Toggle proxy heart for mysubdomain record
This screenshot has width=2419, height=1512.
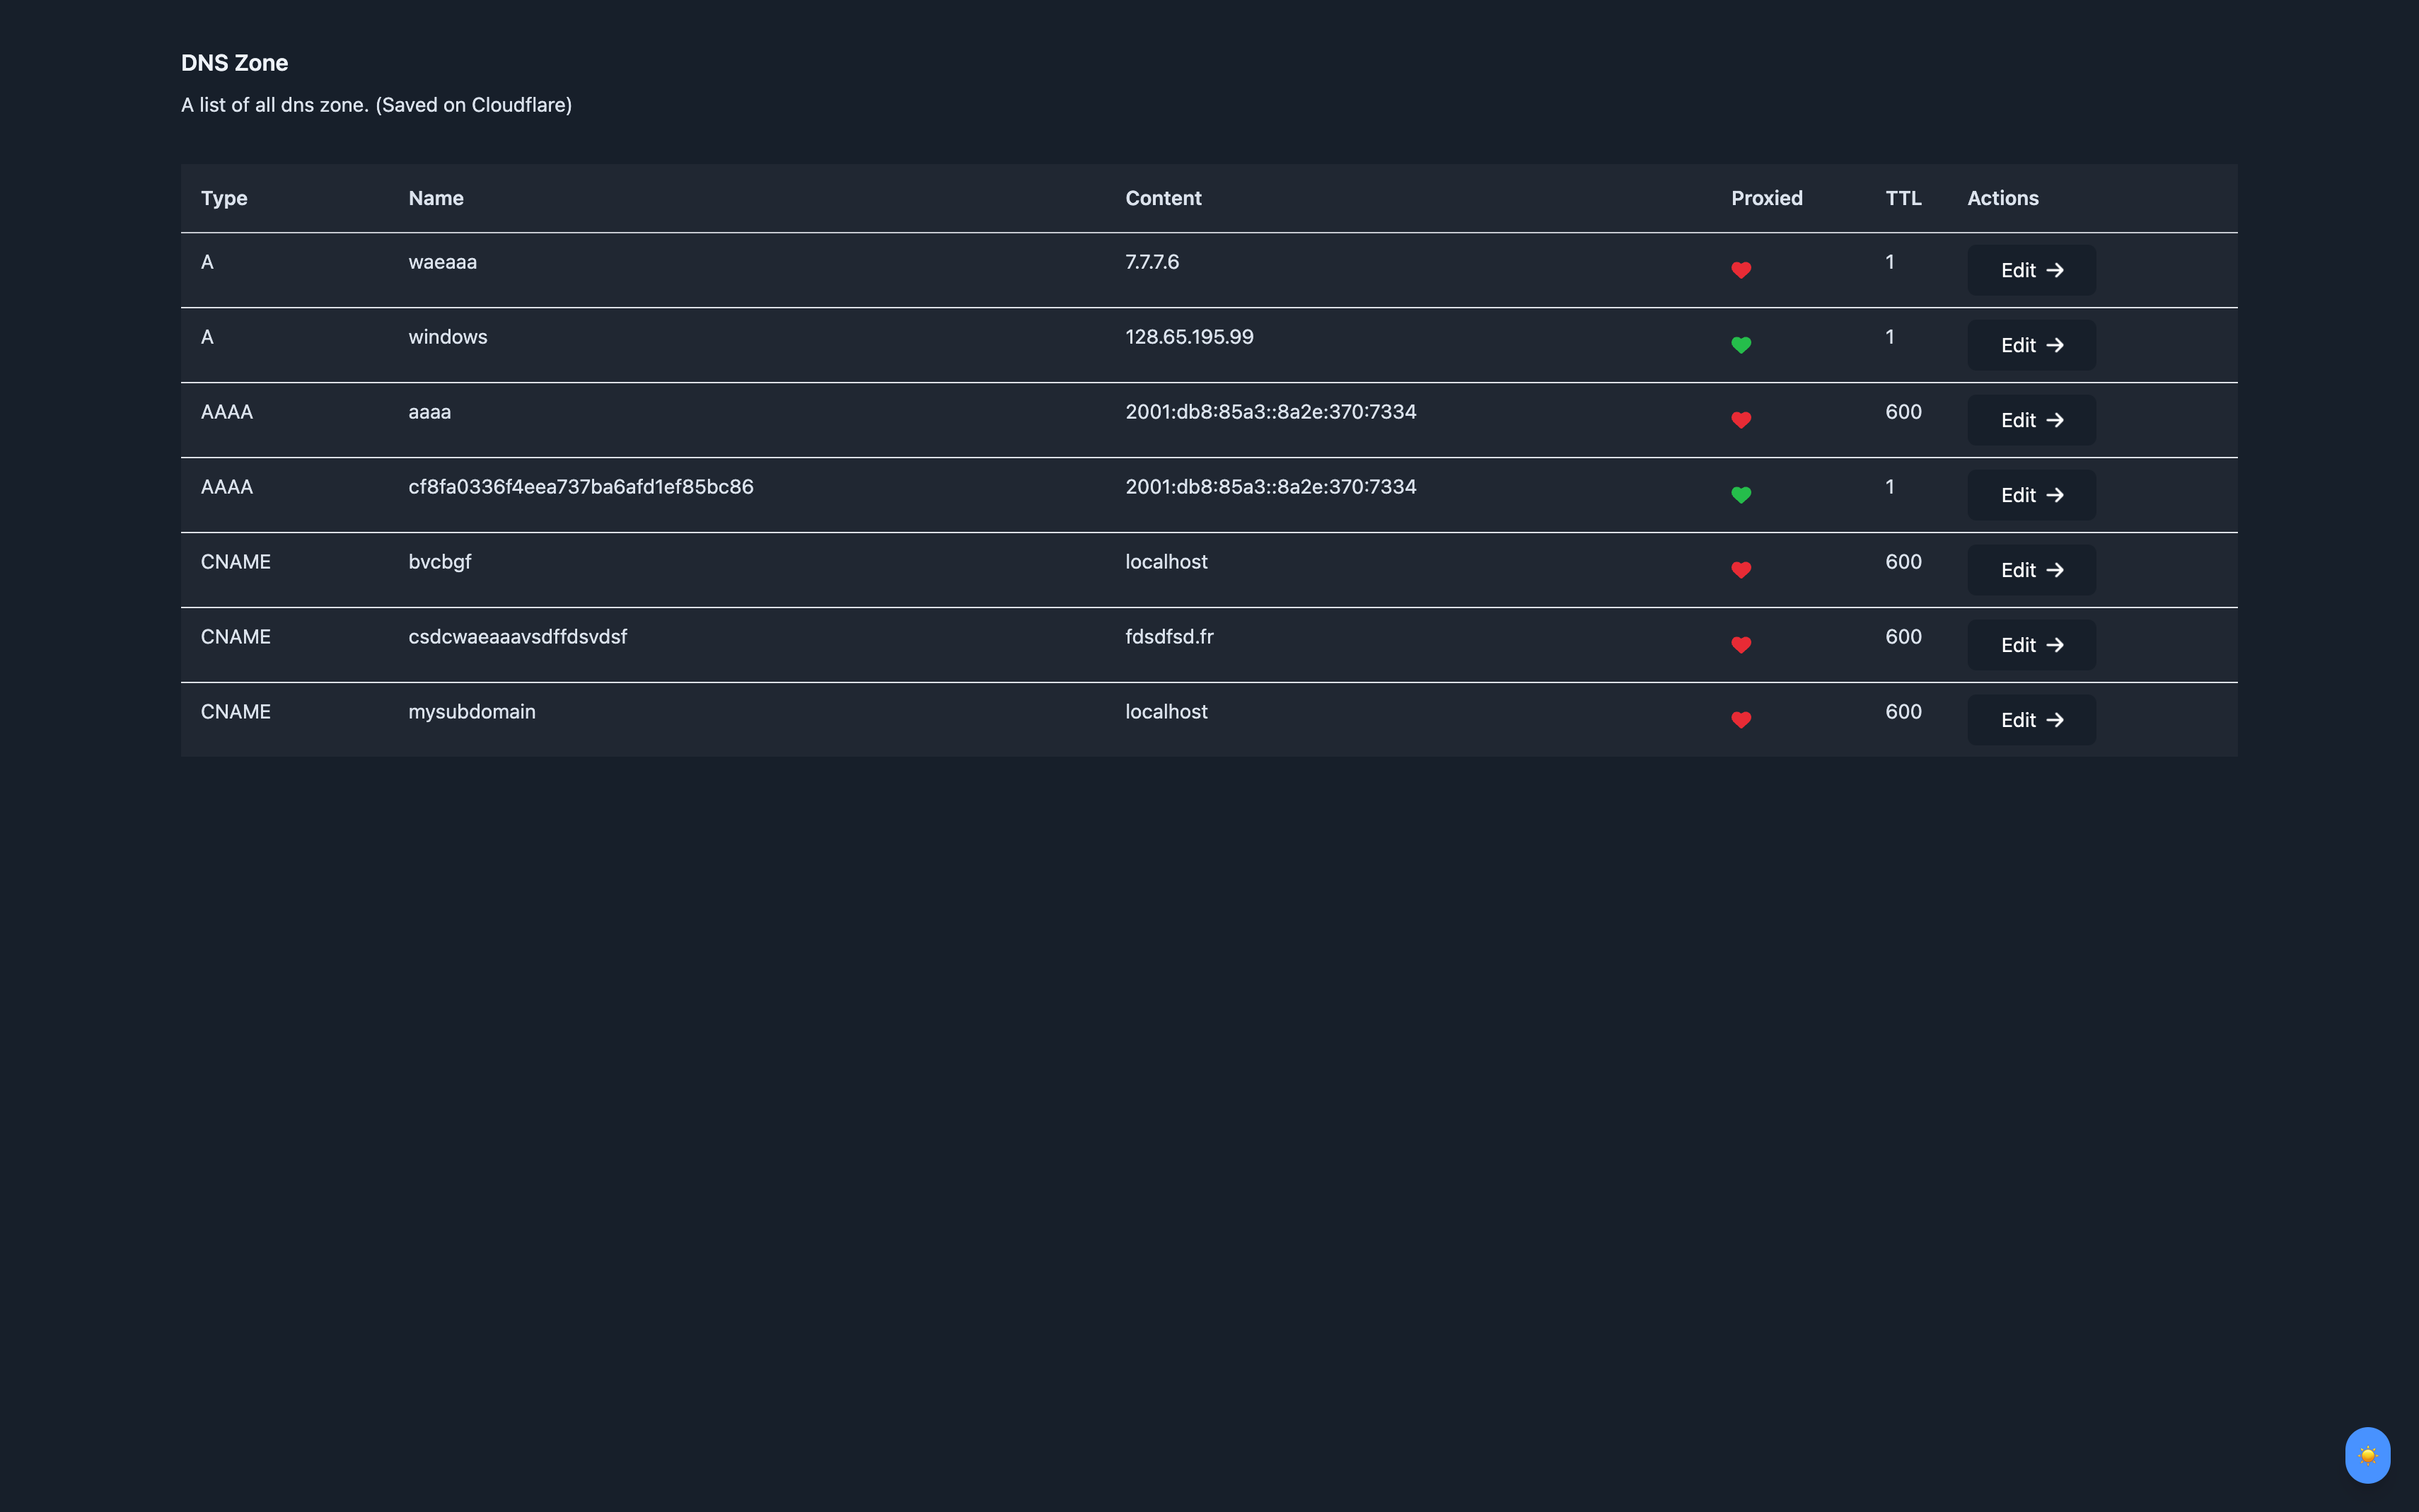pyautogui.click(x=1741, y=719)
